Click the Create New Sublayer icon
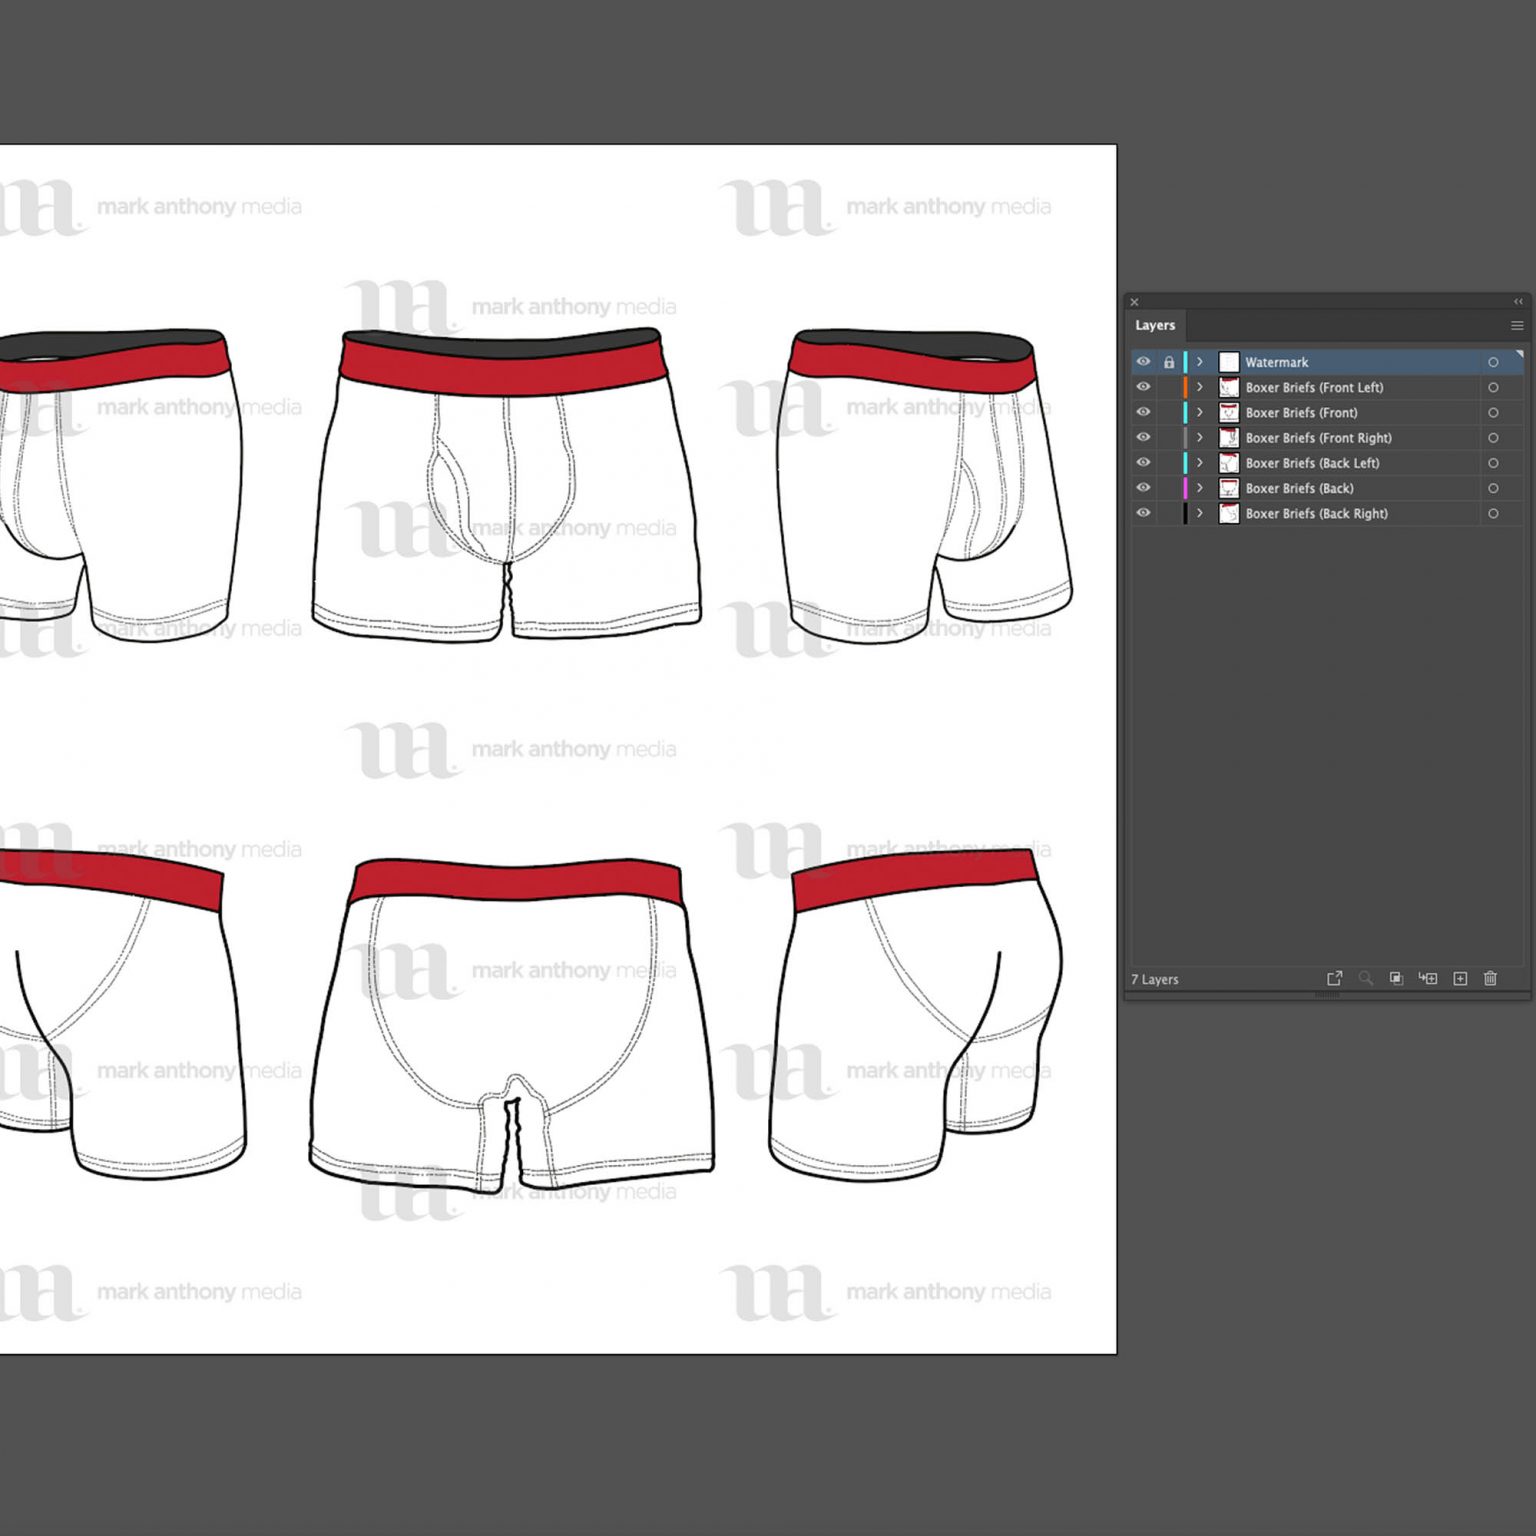The height and width of the screenshot is (1536, 1536). 1429,979
